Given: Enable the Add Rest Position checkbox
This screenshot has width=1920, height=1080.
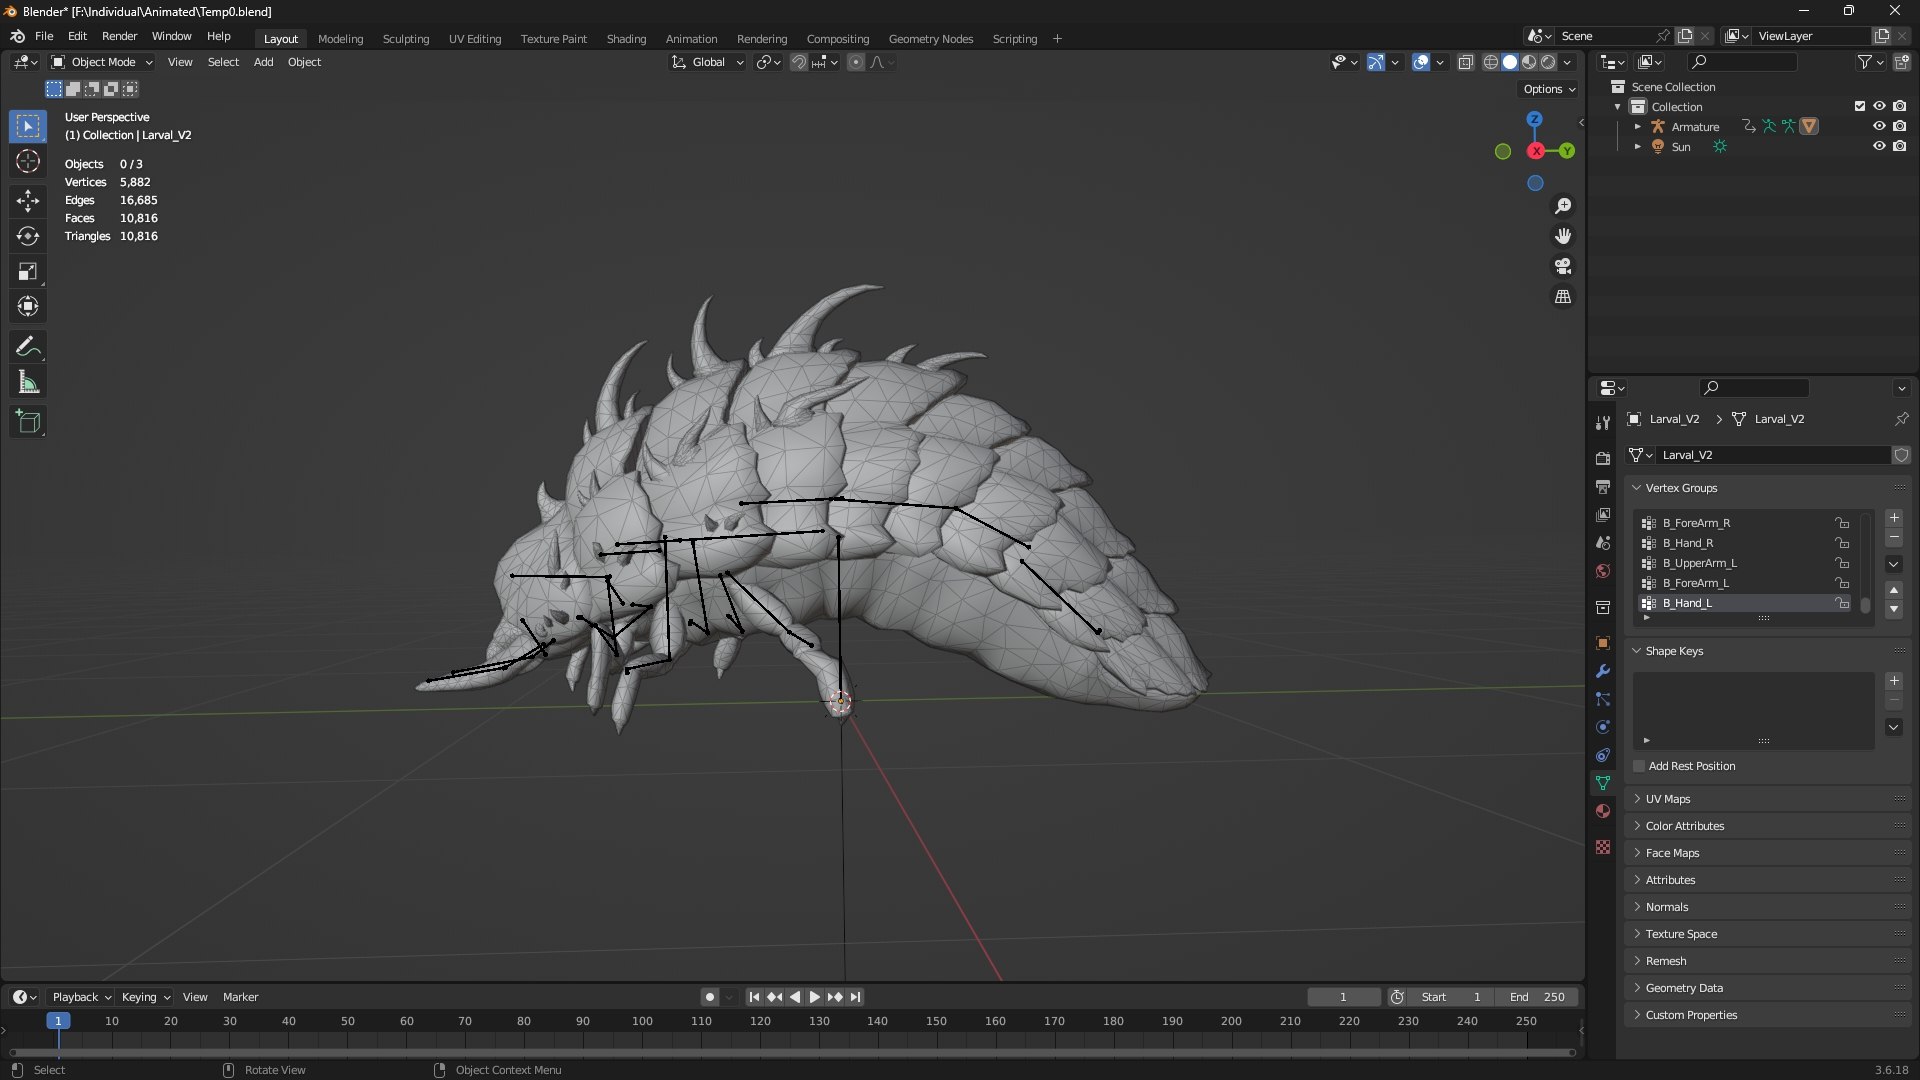Looking at the screenshot, I should [1639, 766].
